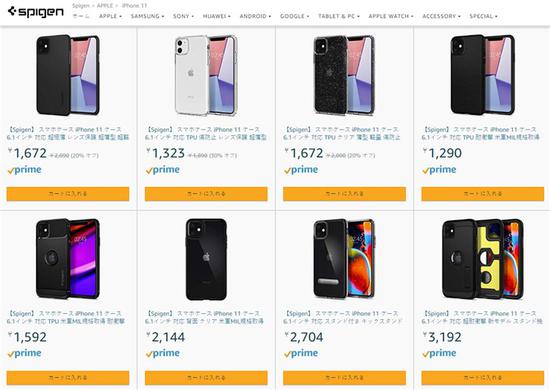Open the kickstand case ¥2,704 image
This screenshot has height=390, width=550.
[344, 259]
